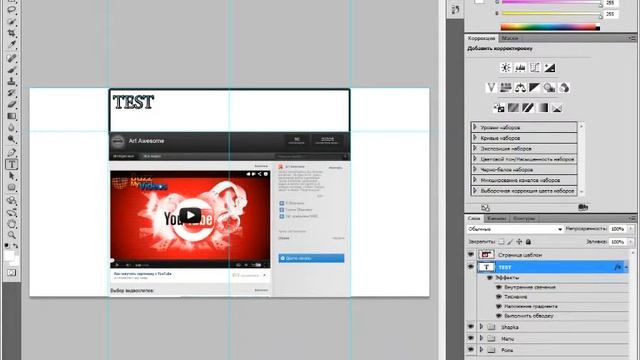
Task: Select the Clone Stamp tool
Action: (11, 82)
